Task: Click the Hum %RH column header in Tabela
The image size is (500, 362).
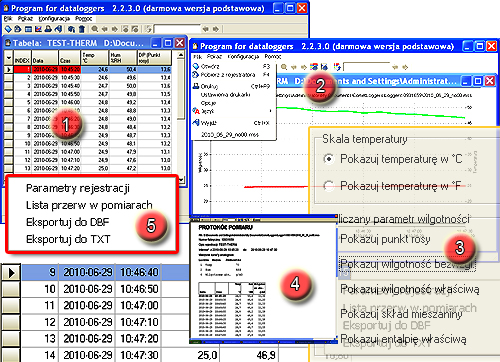Action: pyautogui.click(x=123, y=58)
